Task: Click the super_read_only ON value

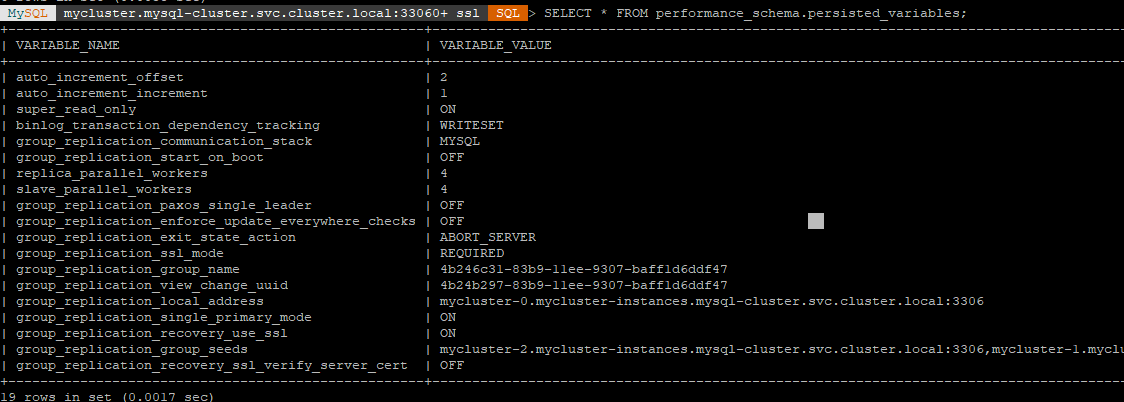Action: click(x=447, y=110)
